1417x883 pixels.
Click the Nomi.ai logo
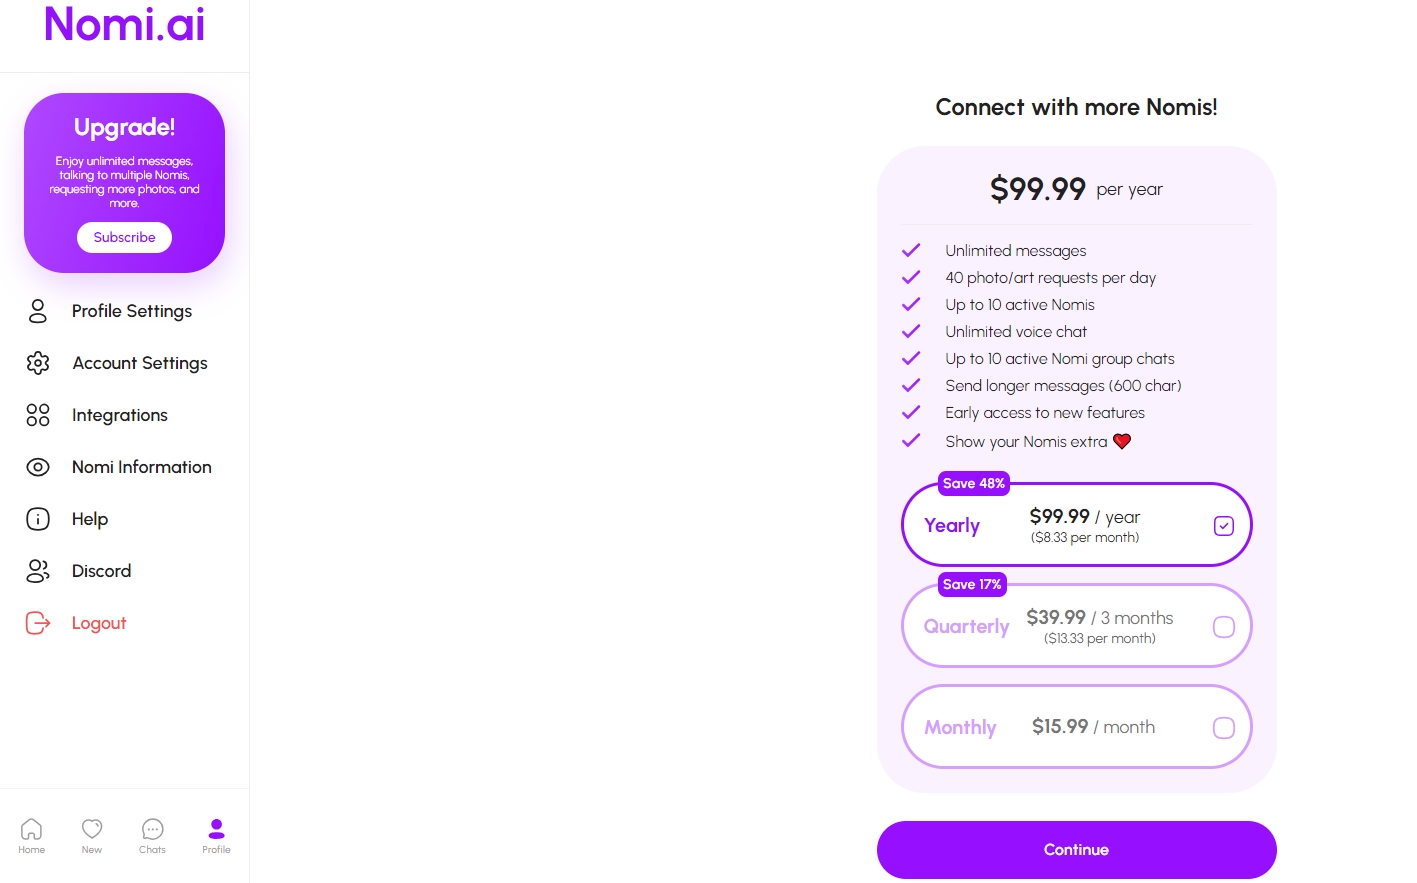pyautogui.click(x=124, y=24)
